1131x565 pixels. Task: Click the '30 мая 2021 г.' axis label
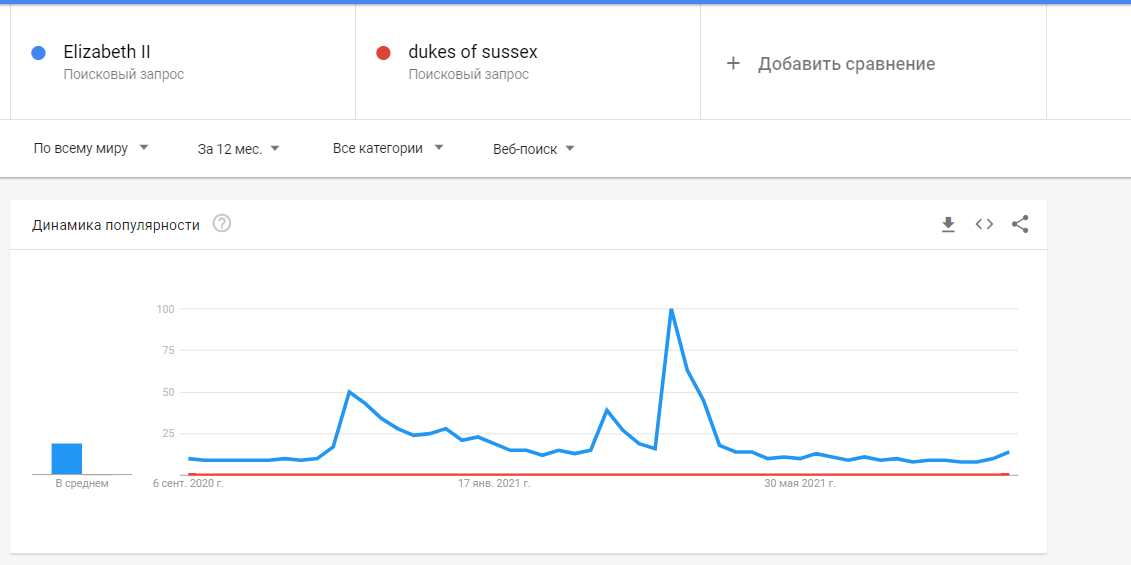tap(800, 483)
